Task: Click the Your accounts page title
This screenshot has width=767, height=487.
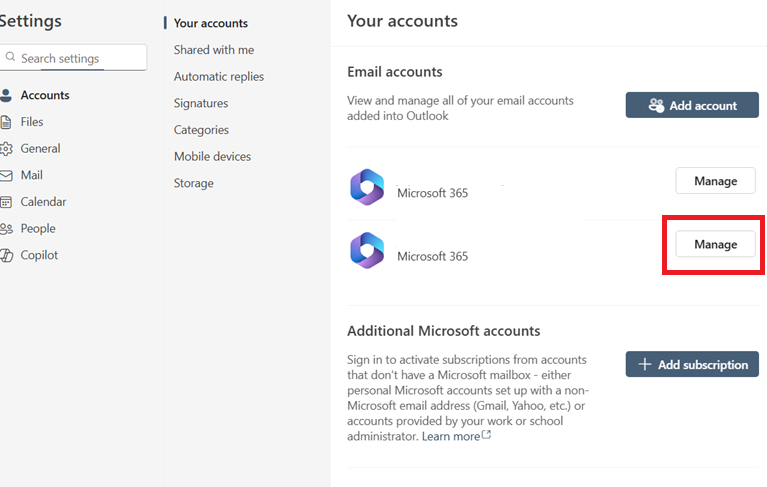Action: pyautogui.click(x=403, y=21)
